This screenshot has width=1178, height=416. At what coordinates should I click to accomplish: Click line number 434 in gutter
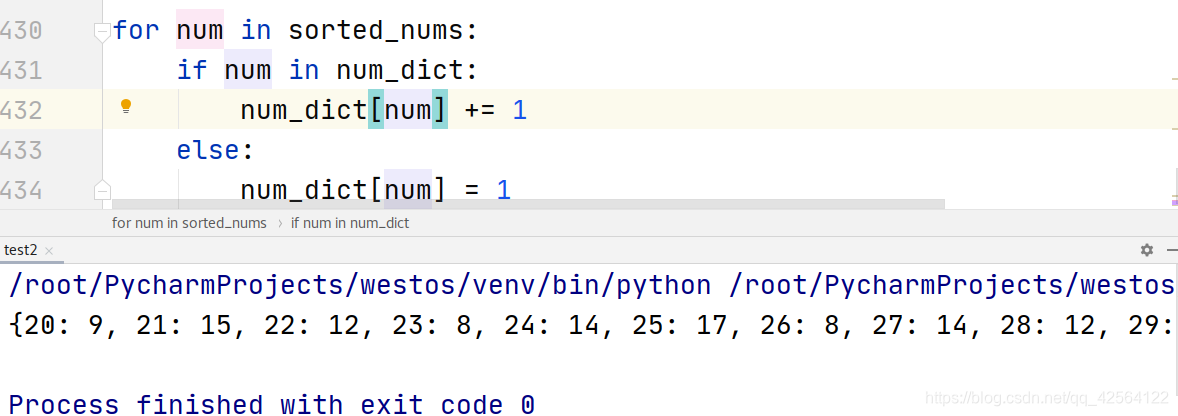(x=21, y=191)
